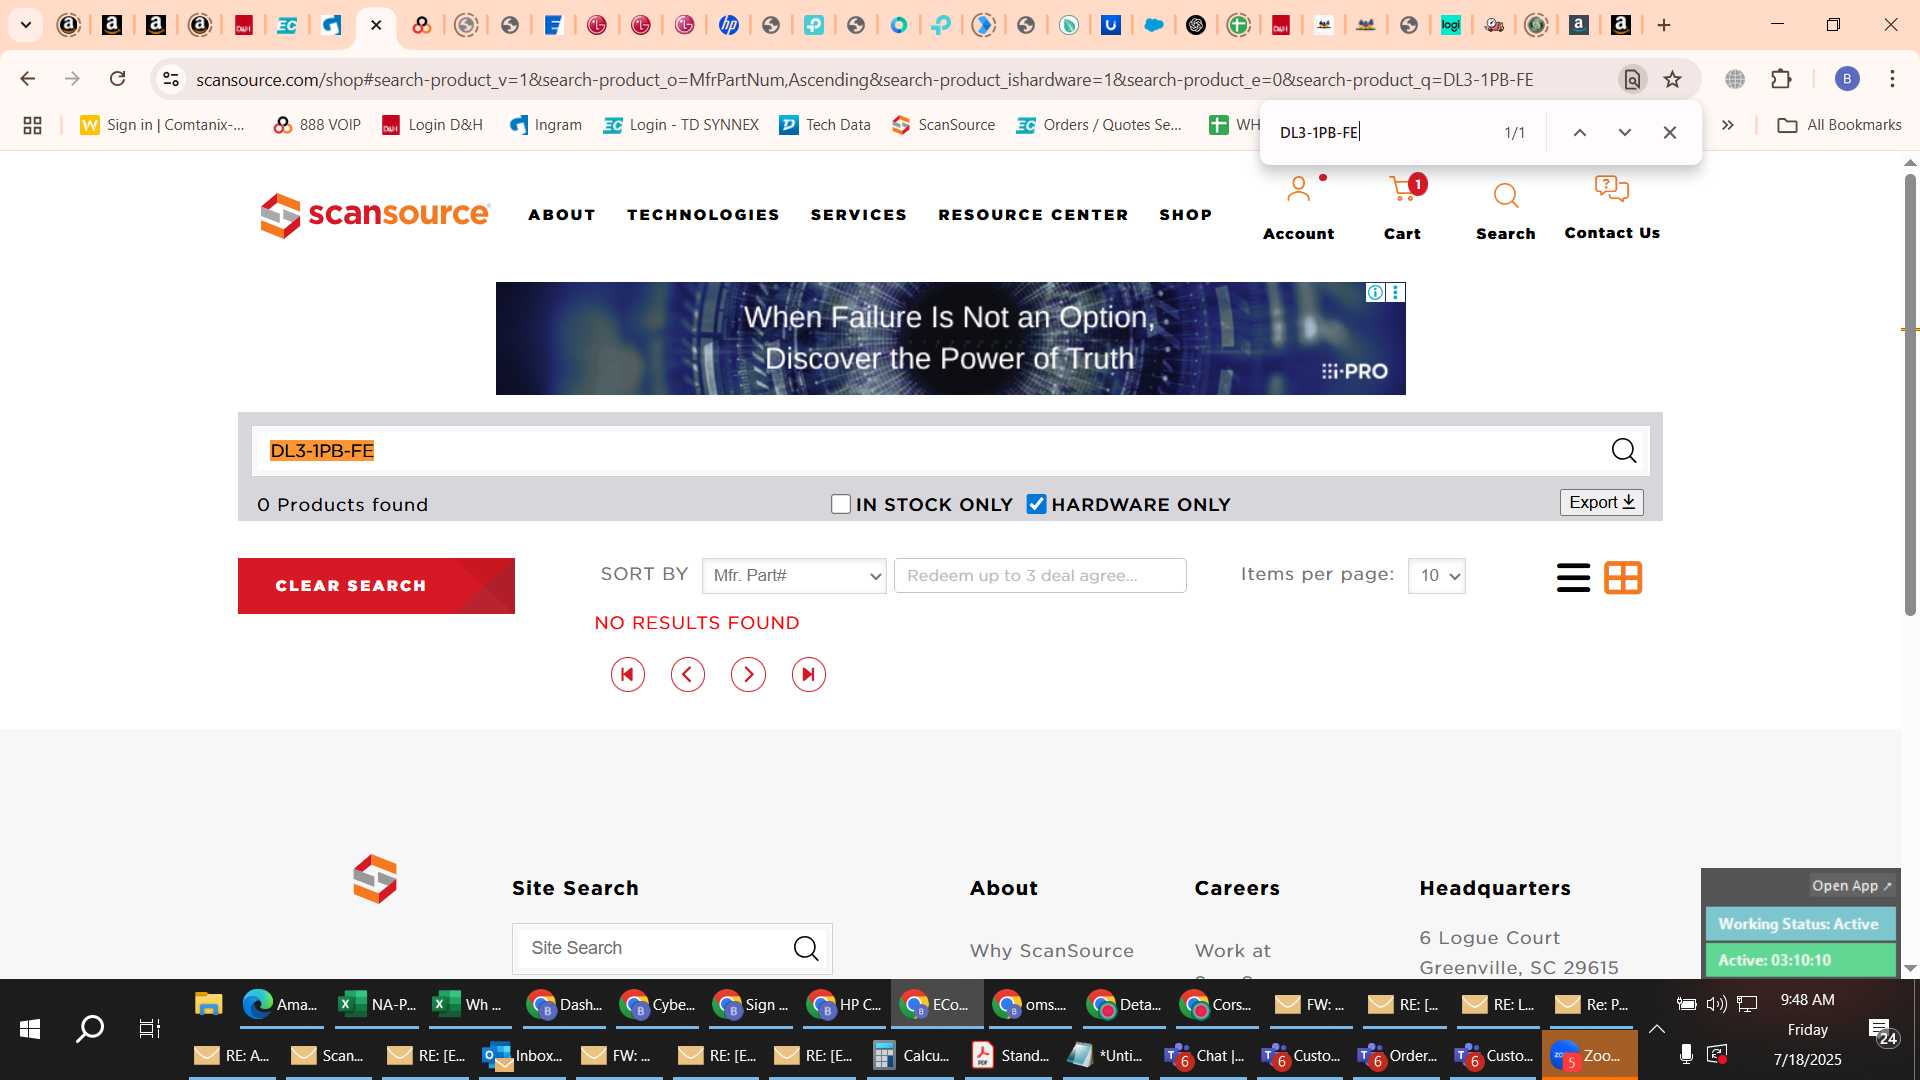Open the ABOUT menu
Screen dimensions: 1920x1080
pyautogui.click(x=562, y=215)
